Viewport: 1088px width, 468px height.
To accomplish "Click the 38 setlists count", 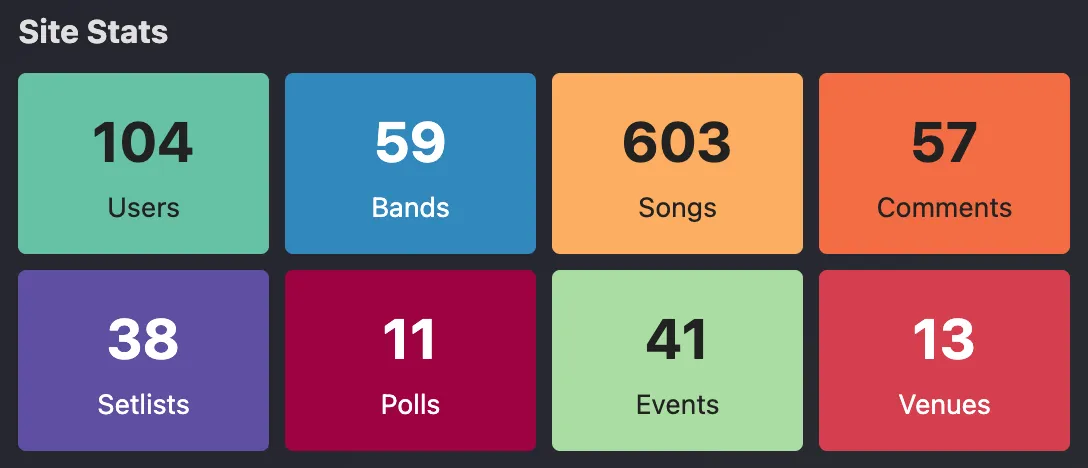I will [x=143, y=339].
